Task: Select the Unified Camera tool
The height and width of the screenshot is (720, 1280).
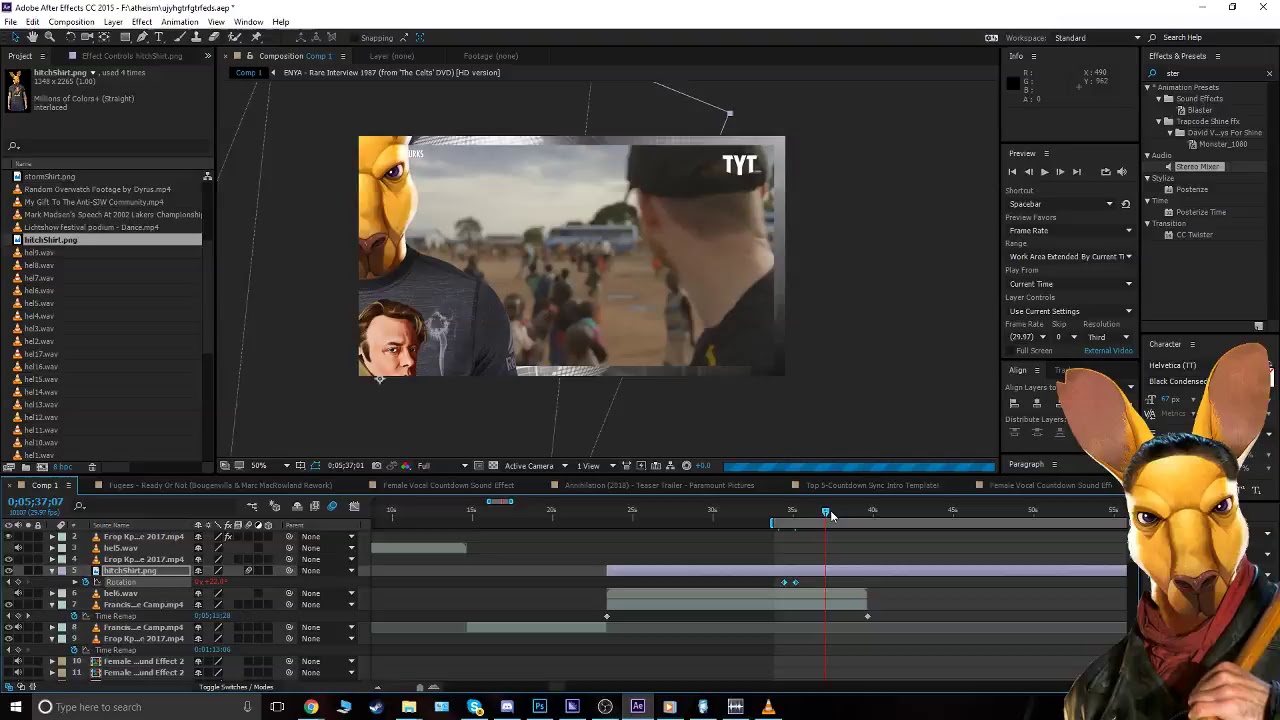Action: point(87,37)
